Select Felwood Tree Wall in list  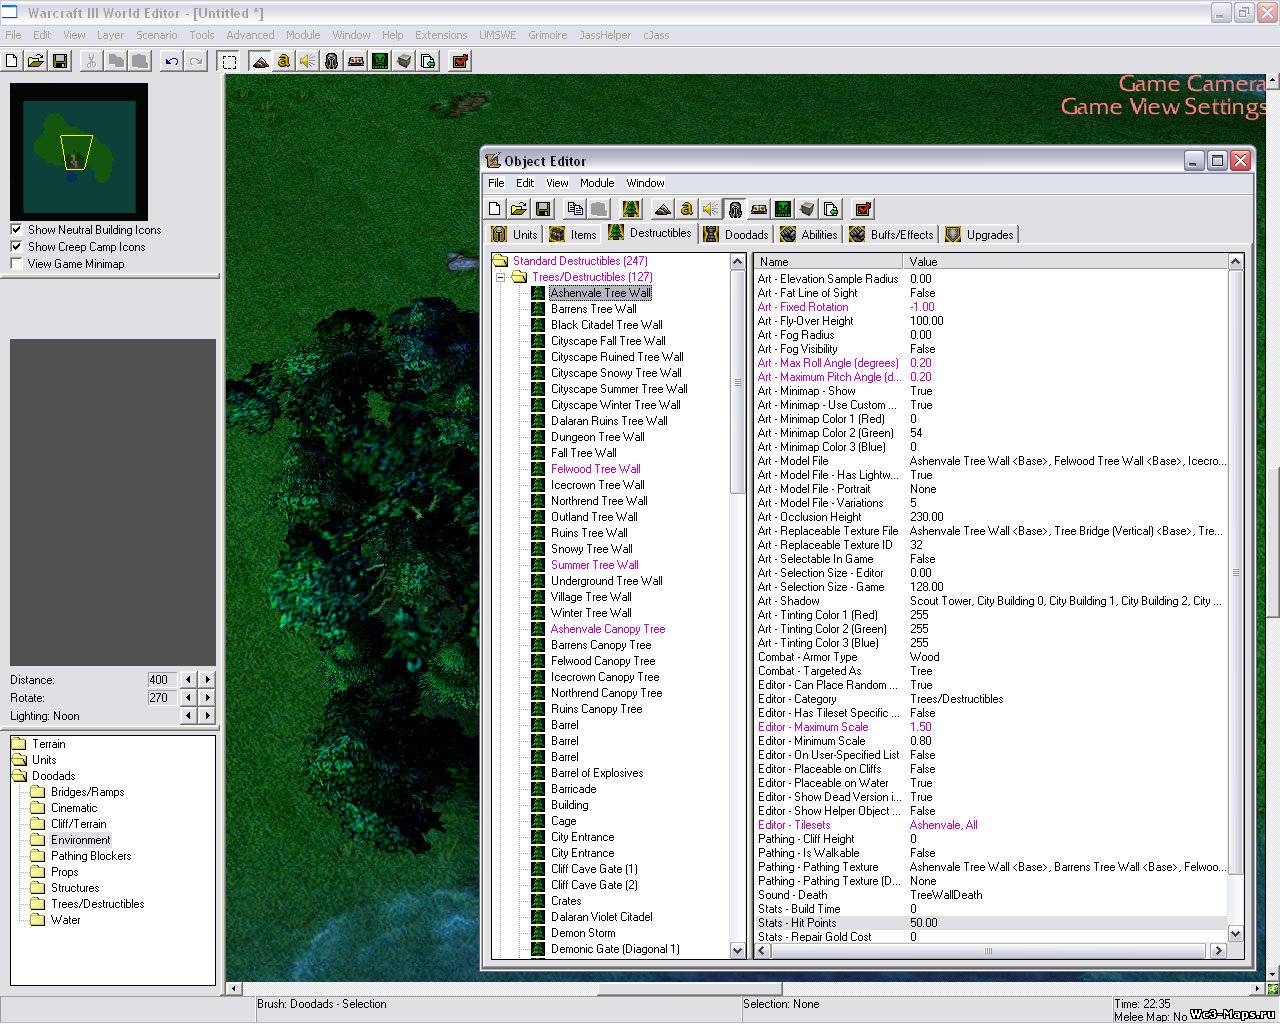[595, 469]
